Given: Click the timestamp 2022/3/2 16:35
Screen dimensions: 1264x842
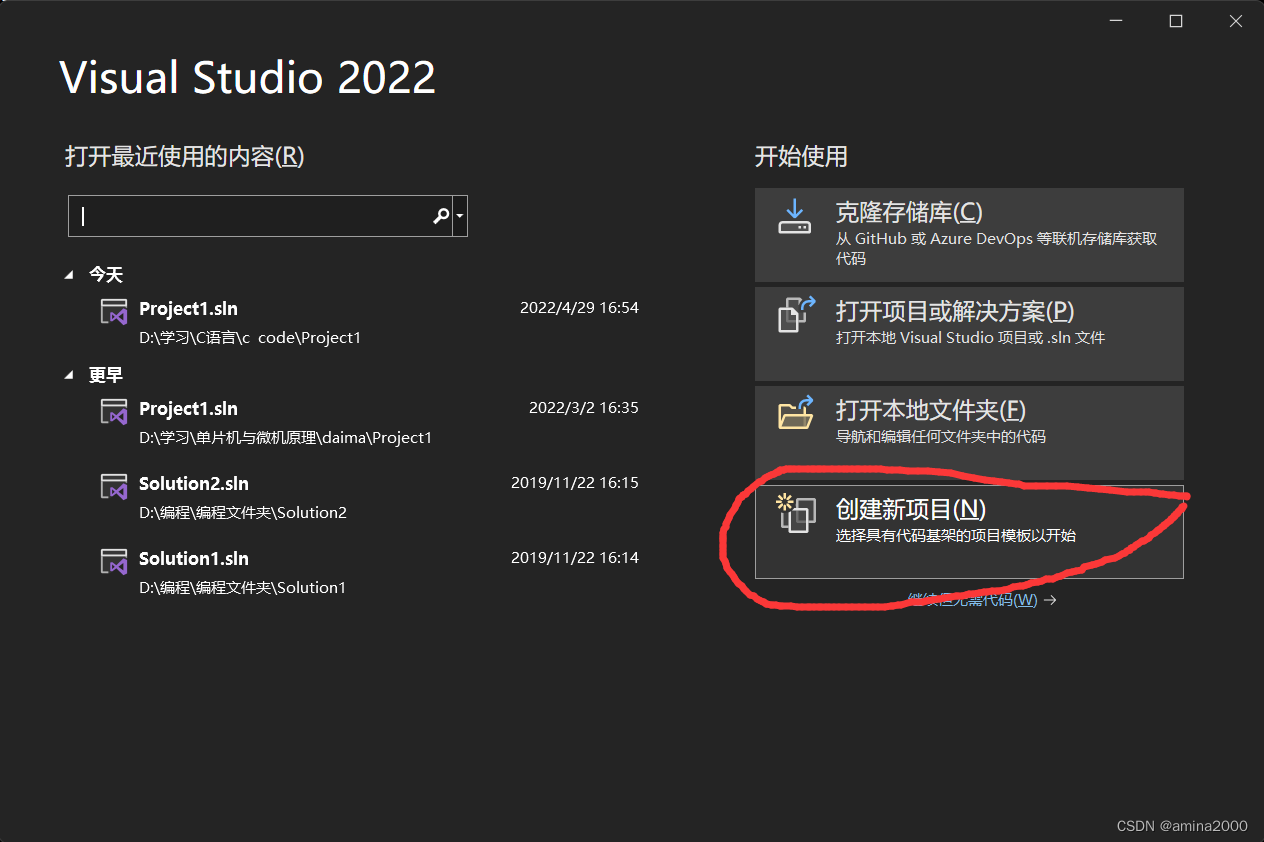Looking at the screenshot, I should pyautogui.click(x=584, y=408).
